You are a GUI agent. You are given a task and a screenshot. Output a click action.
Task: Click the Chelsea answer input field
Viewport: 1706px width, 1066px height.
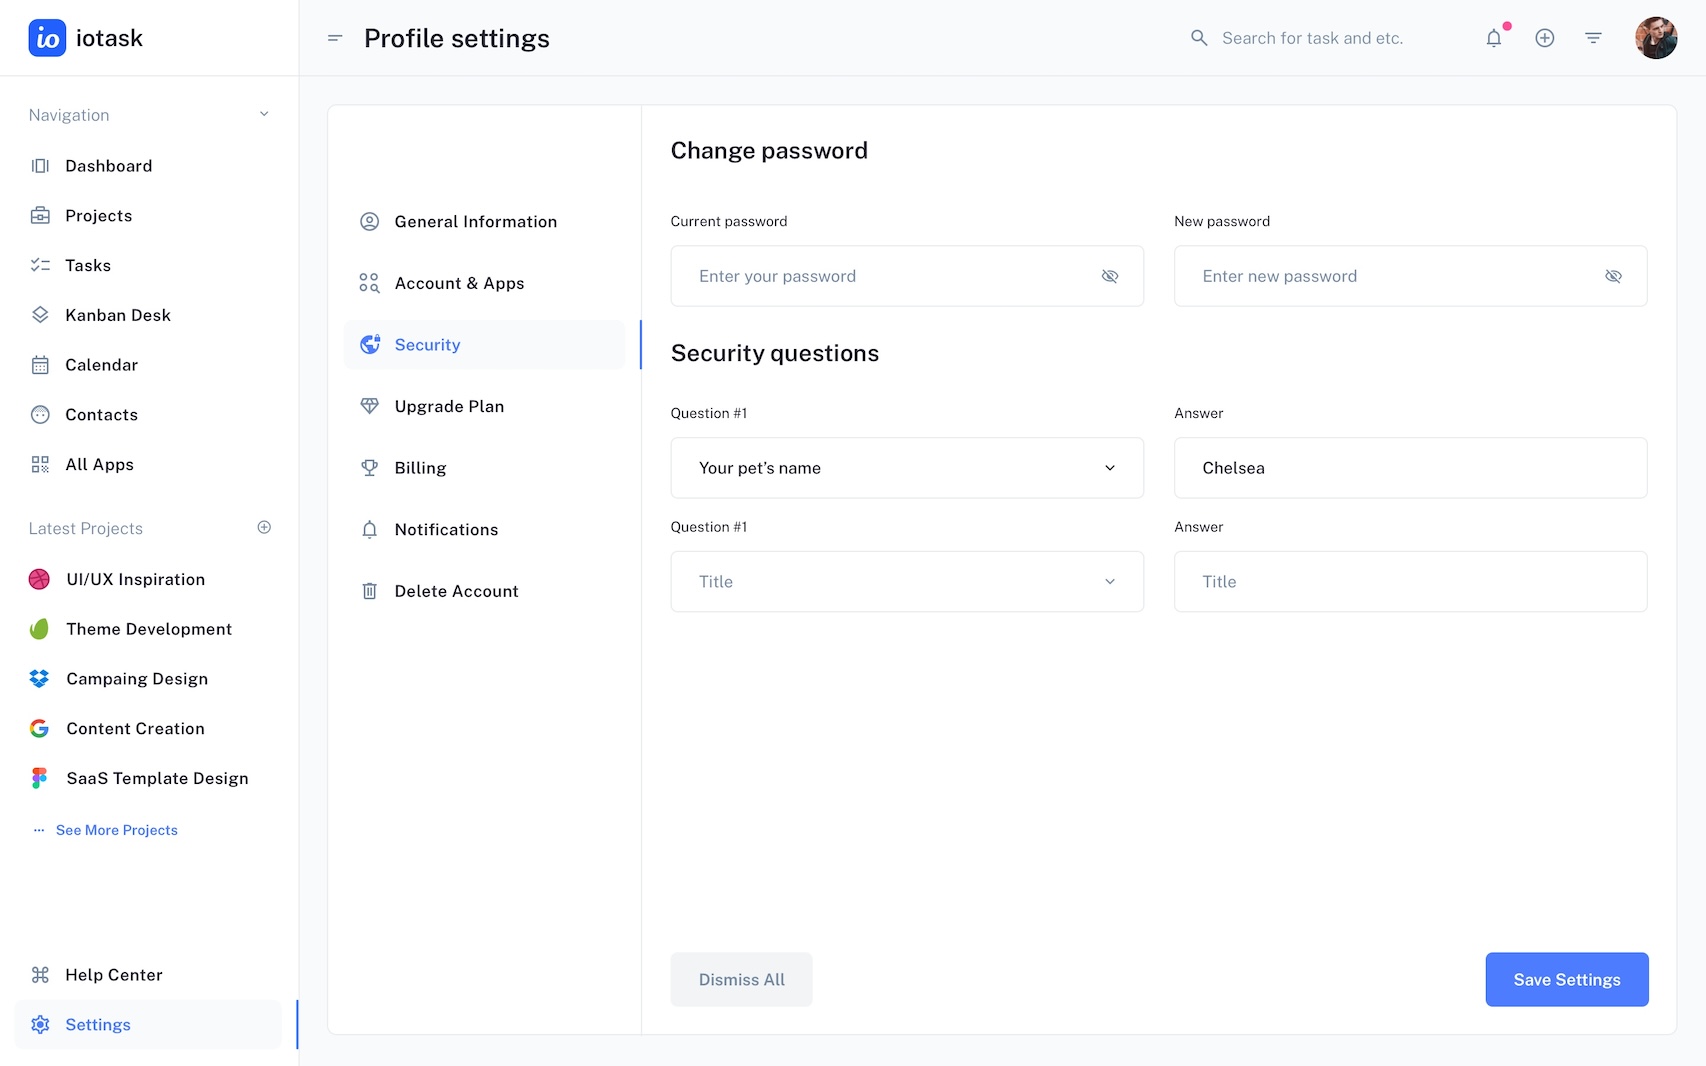pos(1410,468)
